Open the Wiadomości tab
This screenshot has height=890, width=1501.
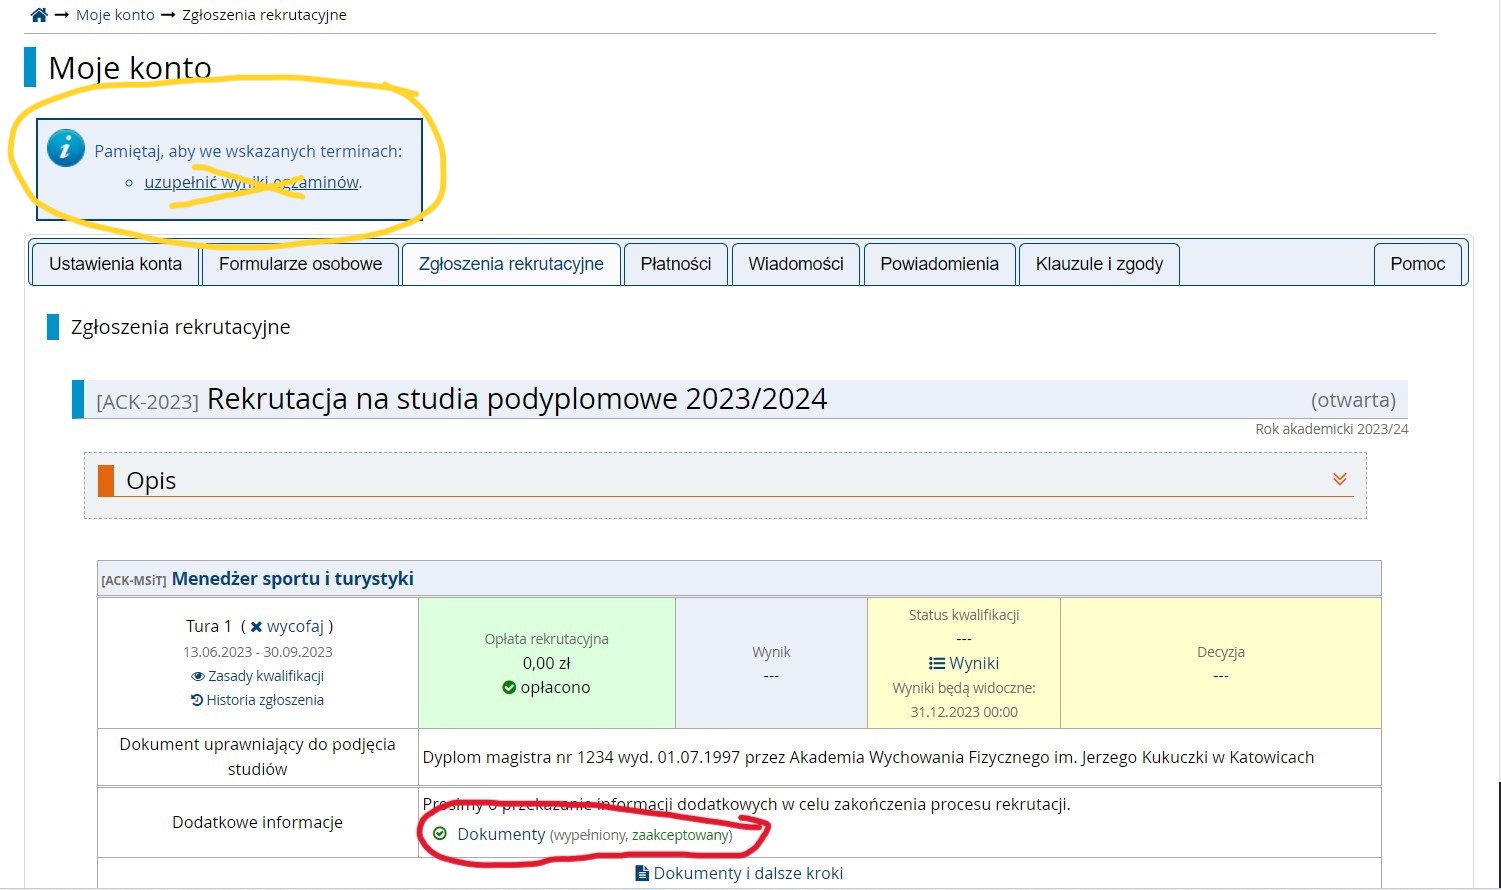(x=795, y=263)
